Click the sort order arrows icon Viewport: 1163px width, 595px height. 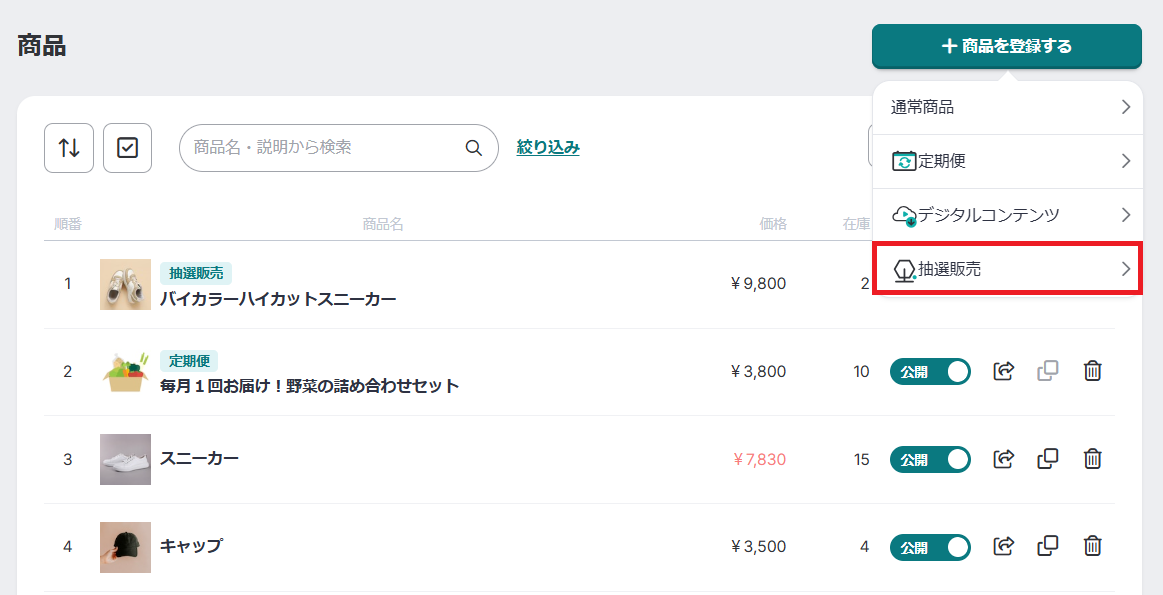tap(69, 148)
